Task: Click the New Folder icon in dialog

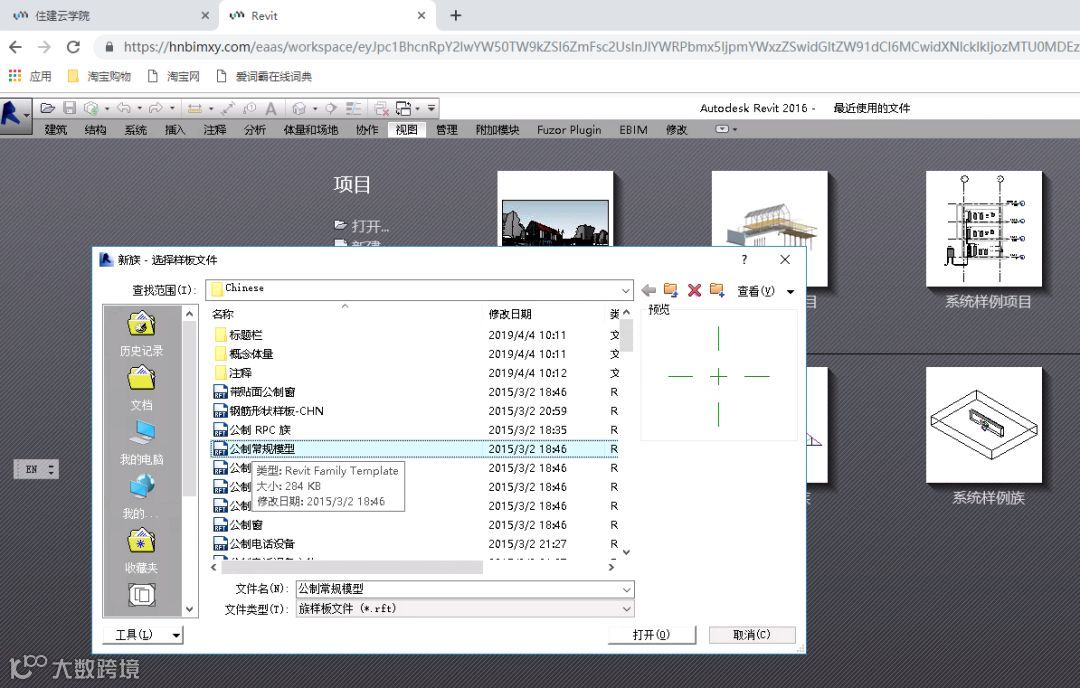Action: (x=717, y=291)
